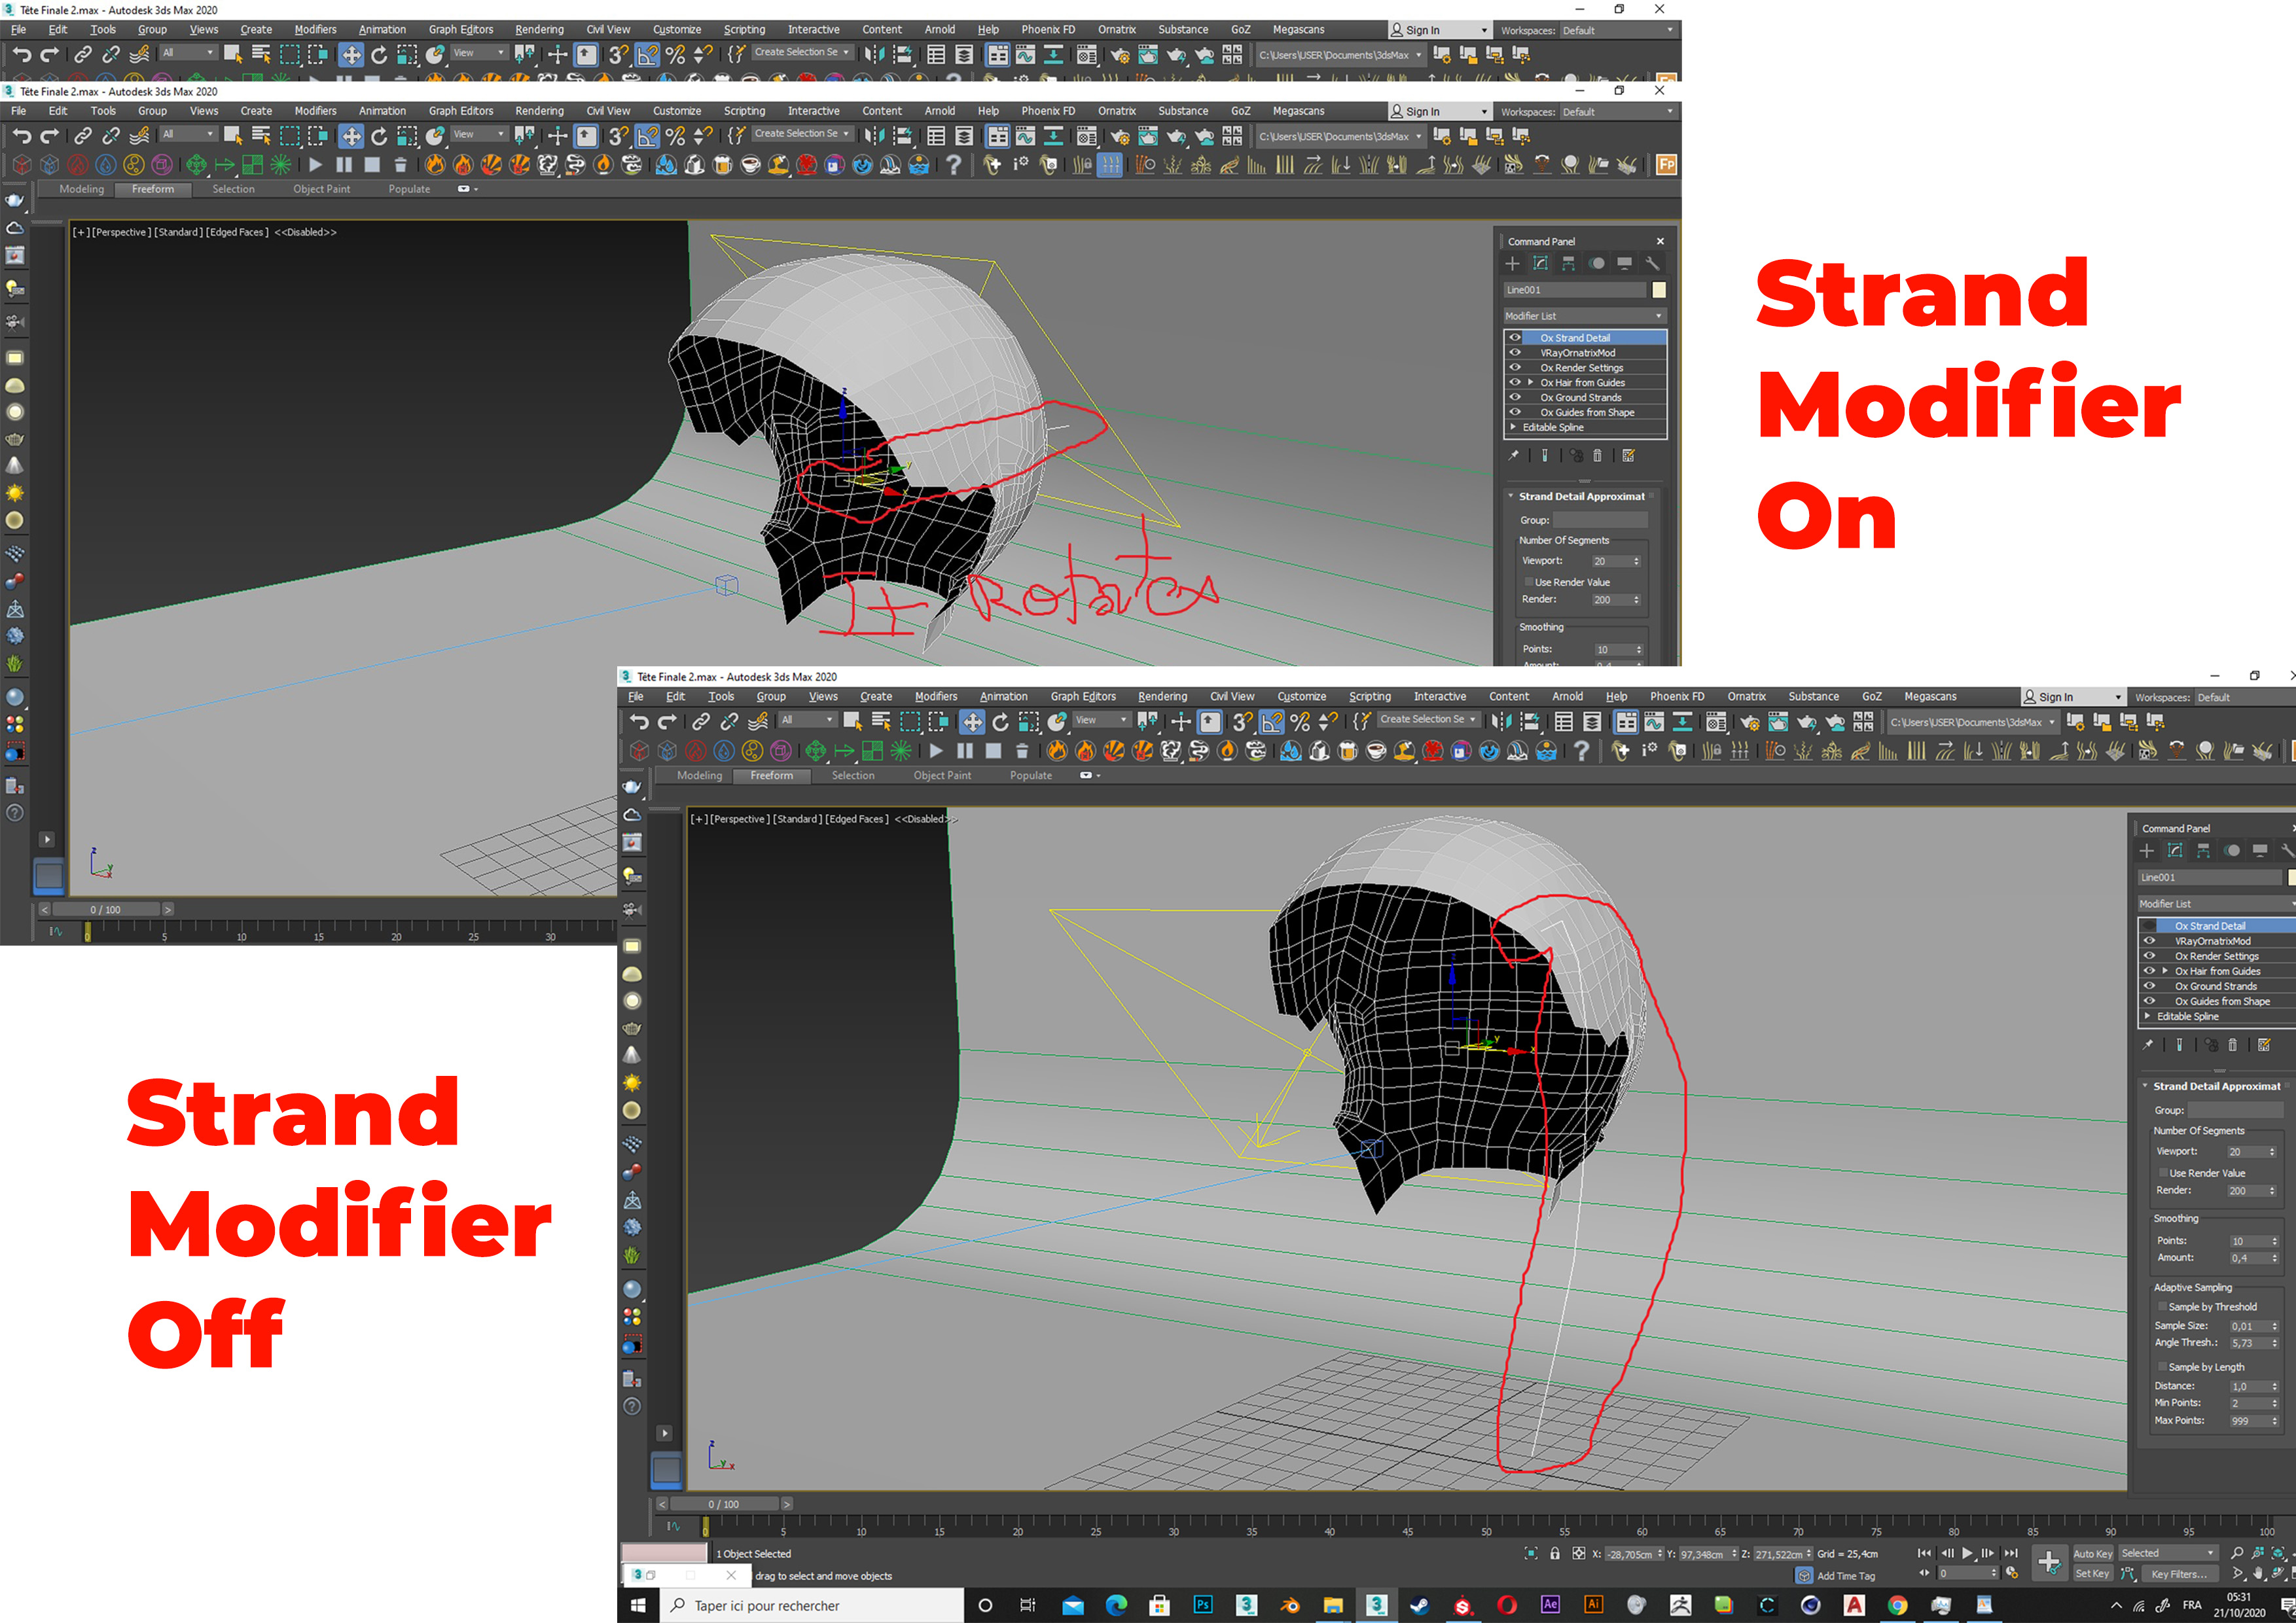
Task: Open the Ornatrix menu in lower window
Action: click(1746, 696)
